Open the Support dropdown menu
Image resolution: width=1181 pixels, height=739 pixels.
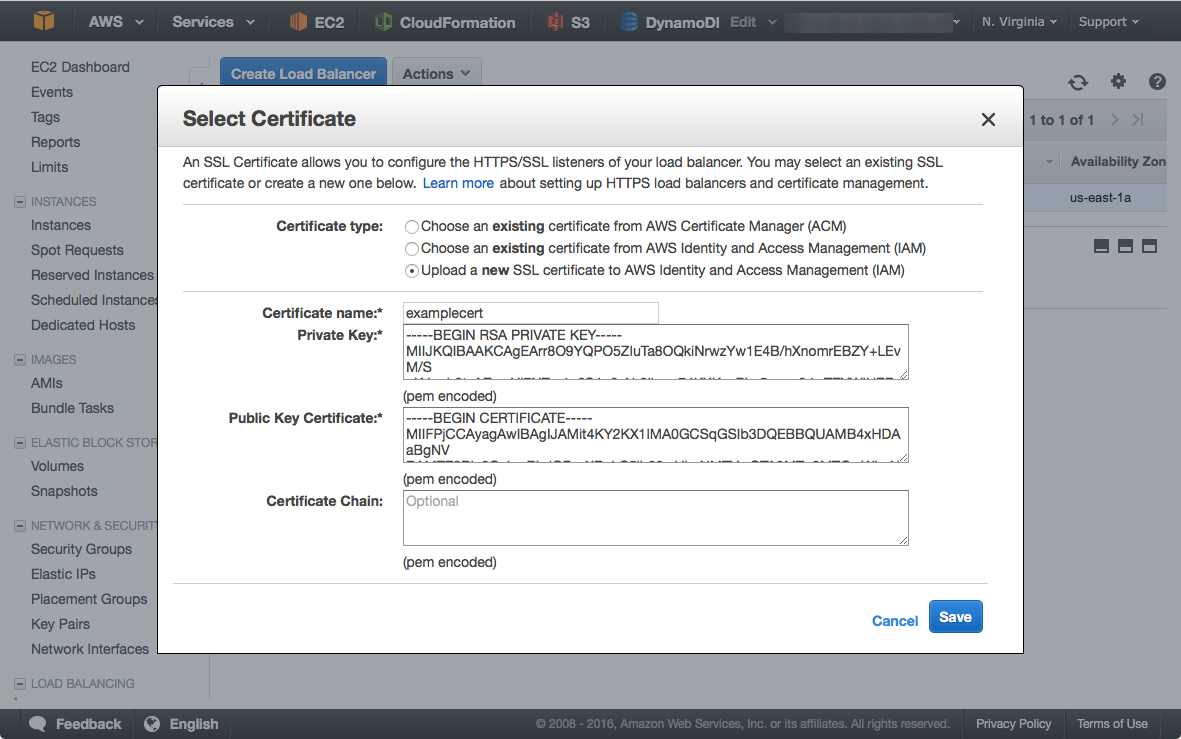(x=1108, y=22)
